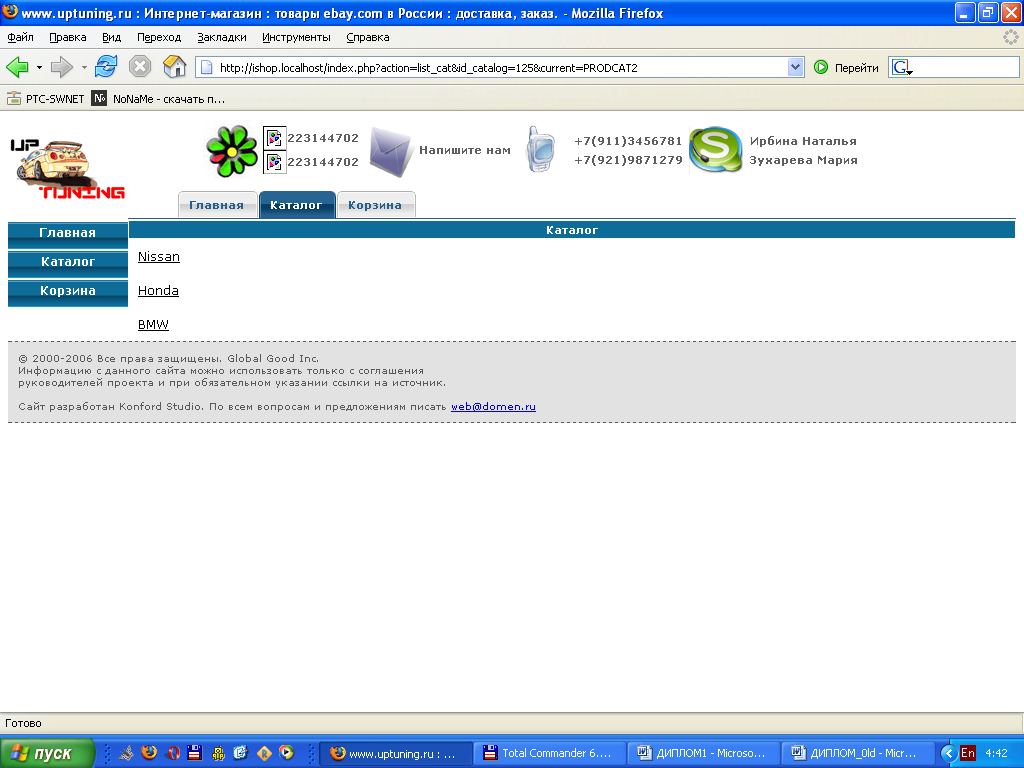
Task: Open the PTC-SWNET bookmark
Action: (x=46, y=99)
